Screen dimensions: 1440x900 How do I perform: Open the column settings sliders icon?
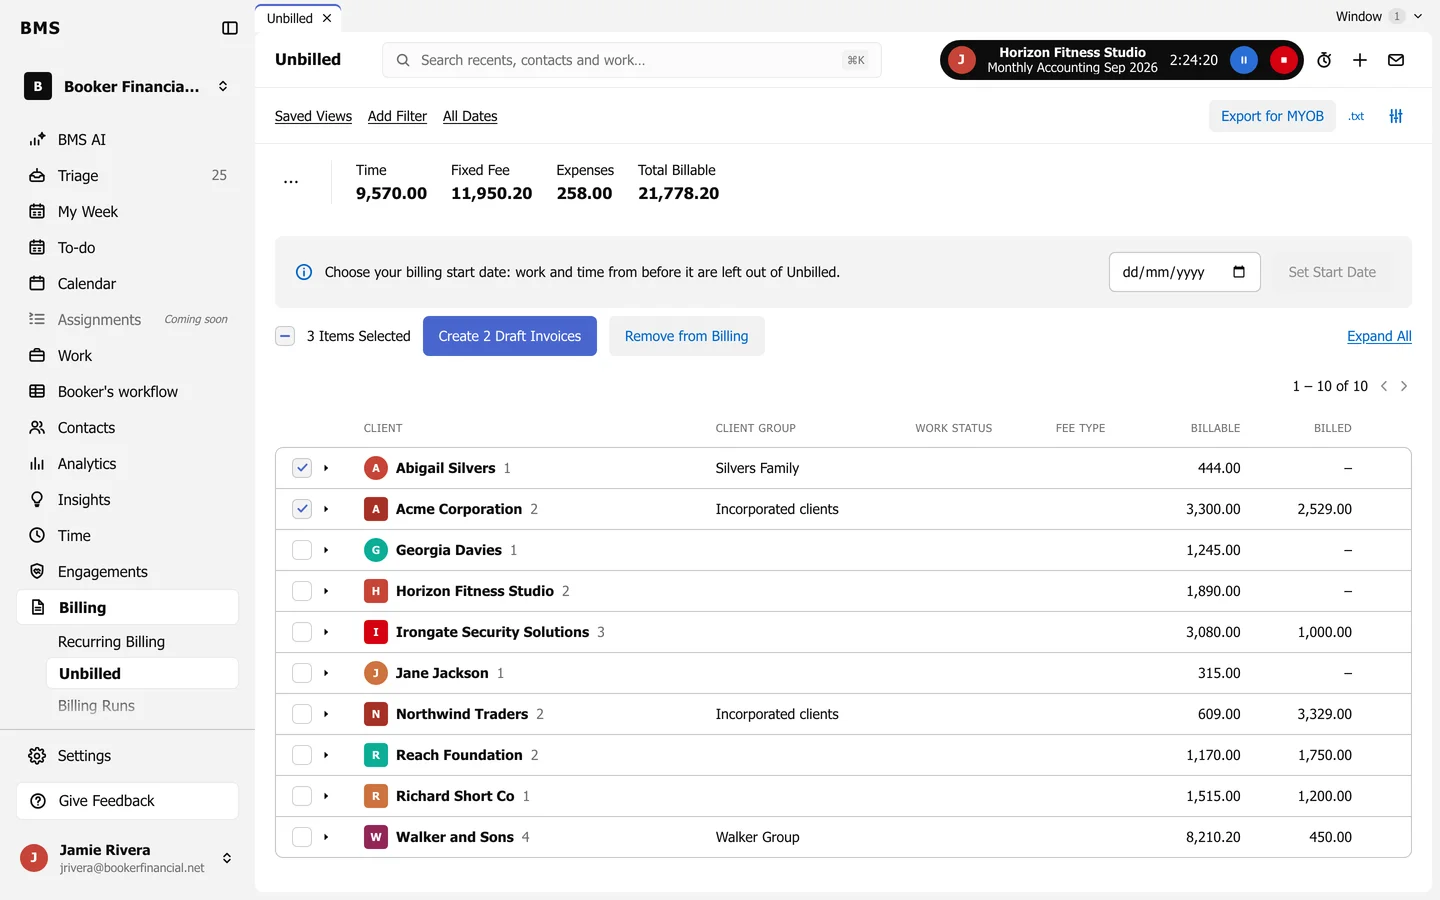pos(1396,116)
